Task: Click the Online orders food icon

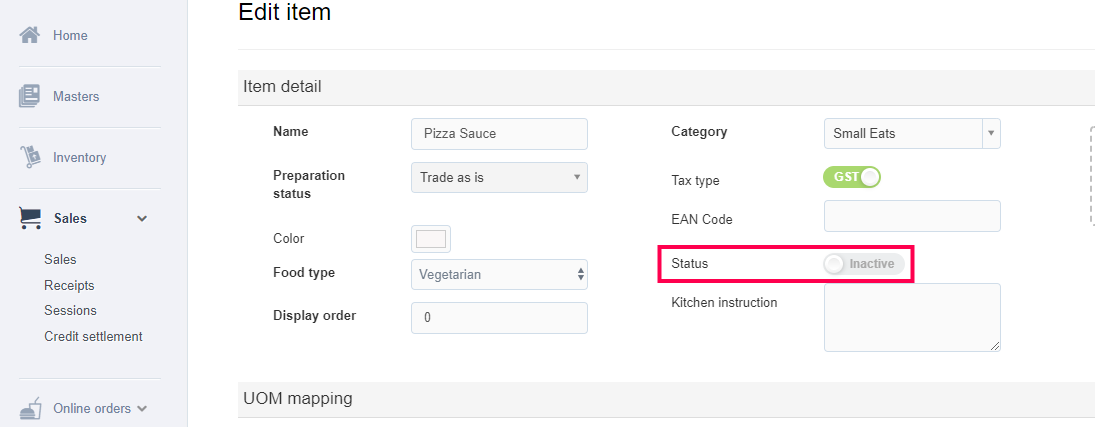Action: (30, 408)
